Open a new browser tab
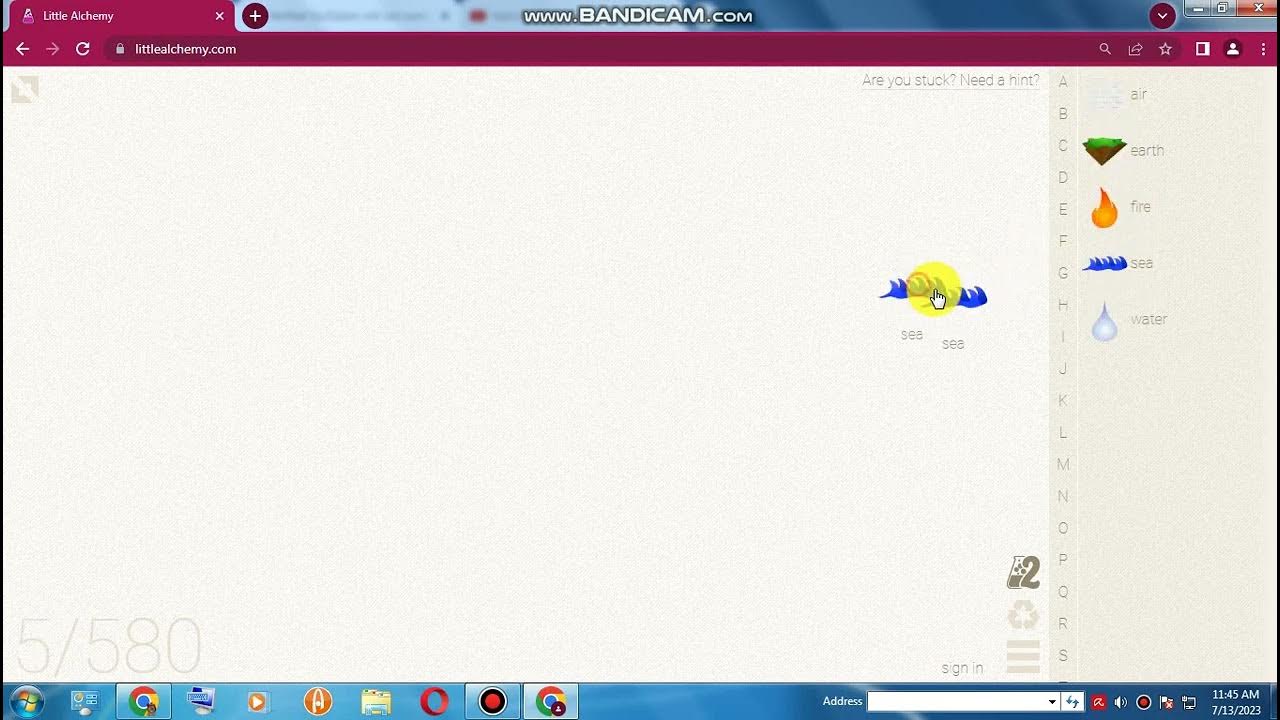Viewport: 1280px width, 720px height. 255,16
